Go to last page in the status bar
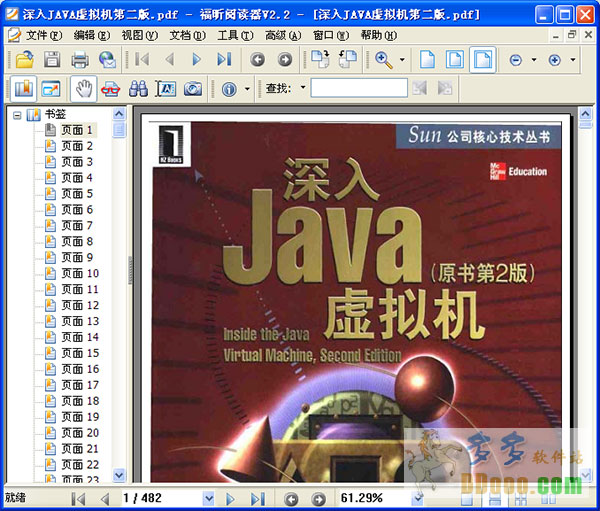 click(257, 499)
